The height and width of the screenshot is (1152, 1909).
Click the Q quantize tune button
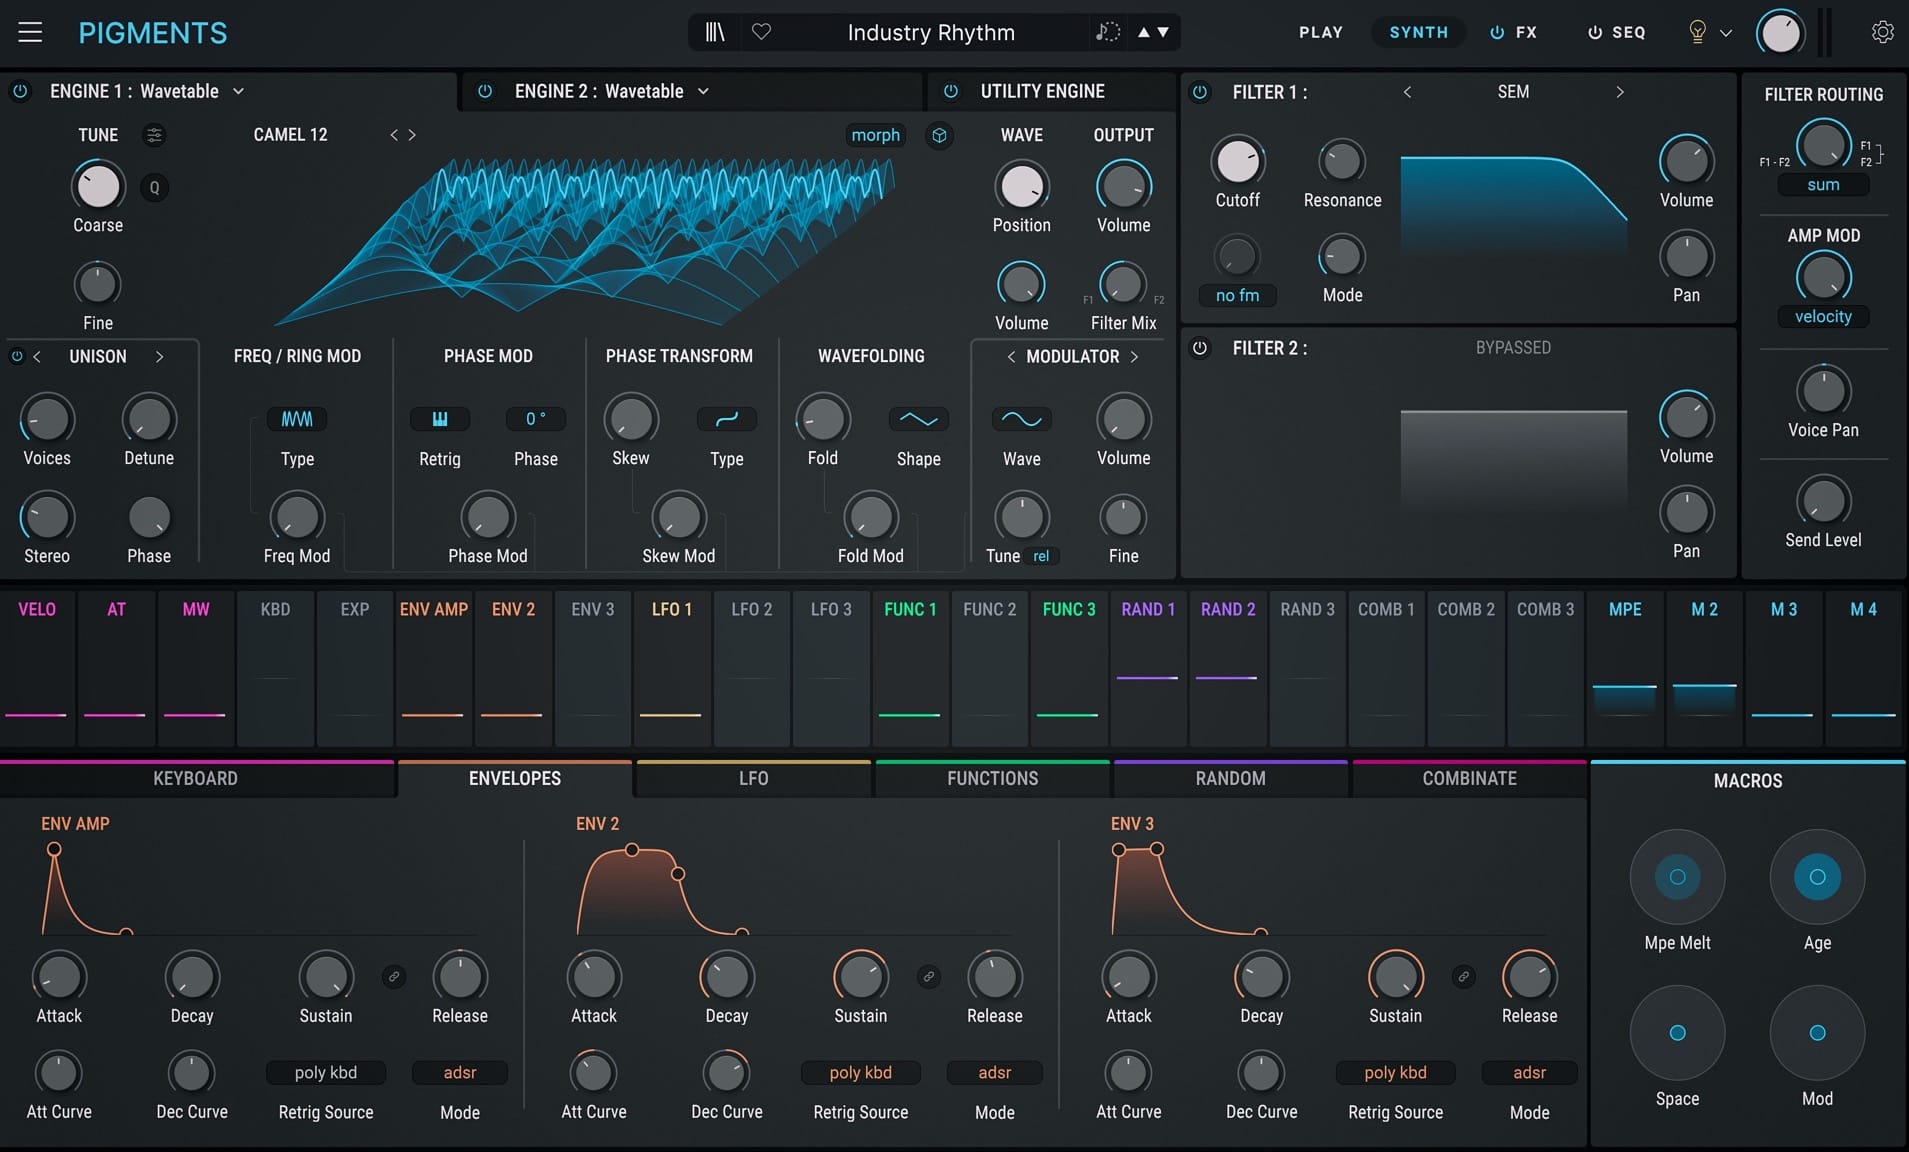154,187
